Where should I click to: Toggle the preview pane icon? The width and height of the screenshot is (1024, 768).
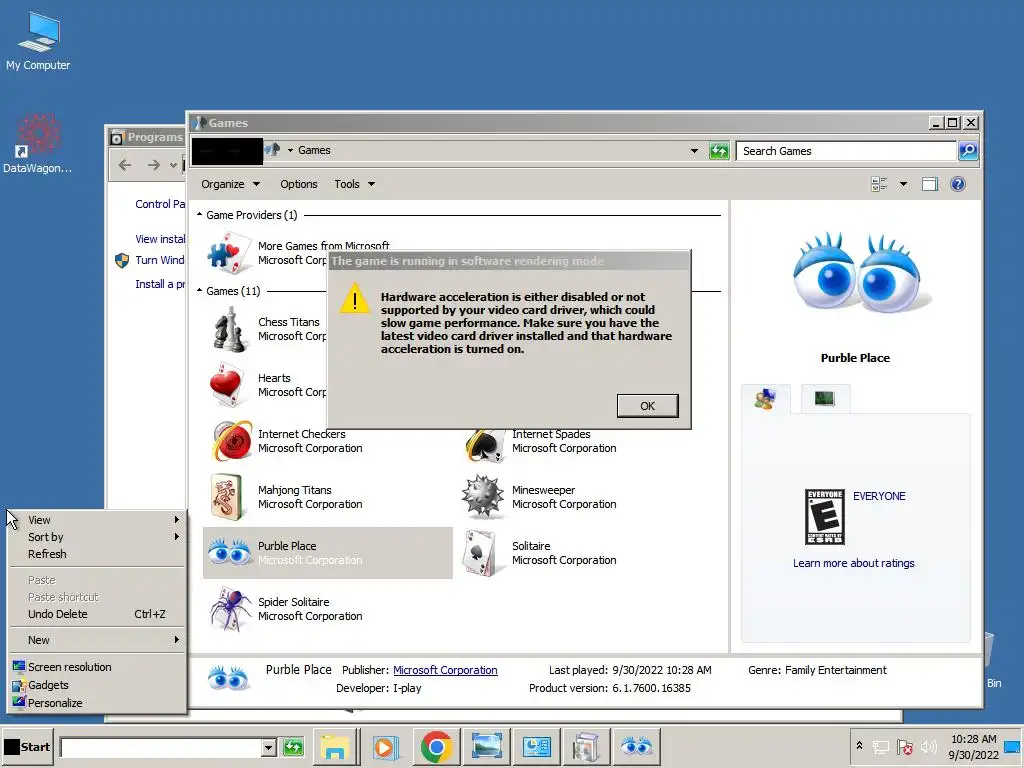click(x=930, y=184)
